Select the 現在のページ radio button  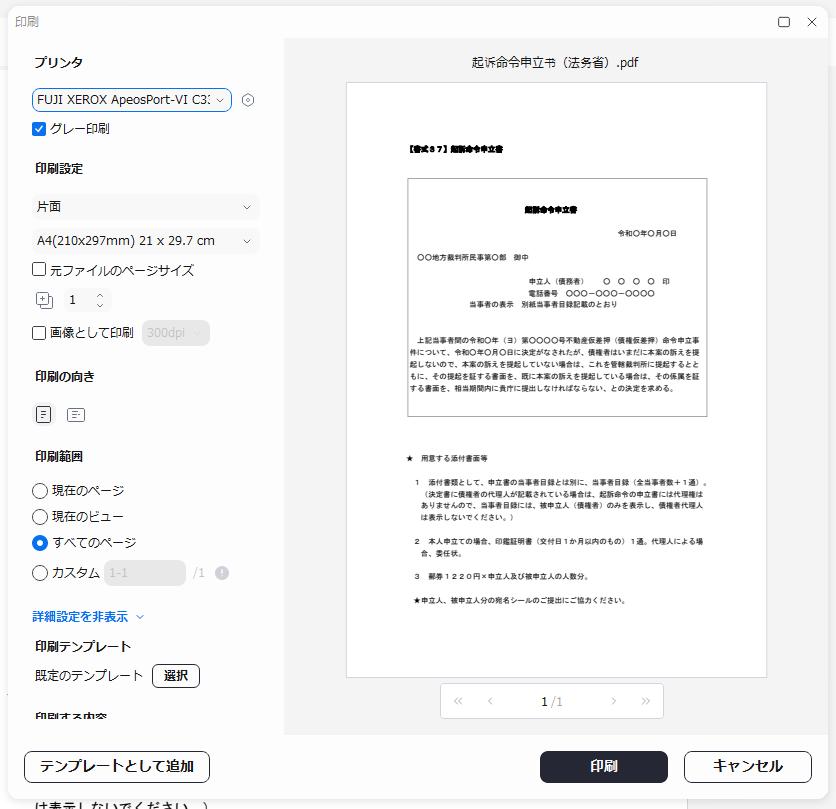tap(40, 490)
